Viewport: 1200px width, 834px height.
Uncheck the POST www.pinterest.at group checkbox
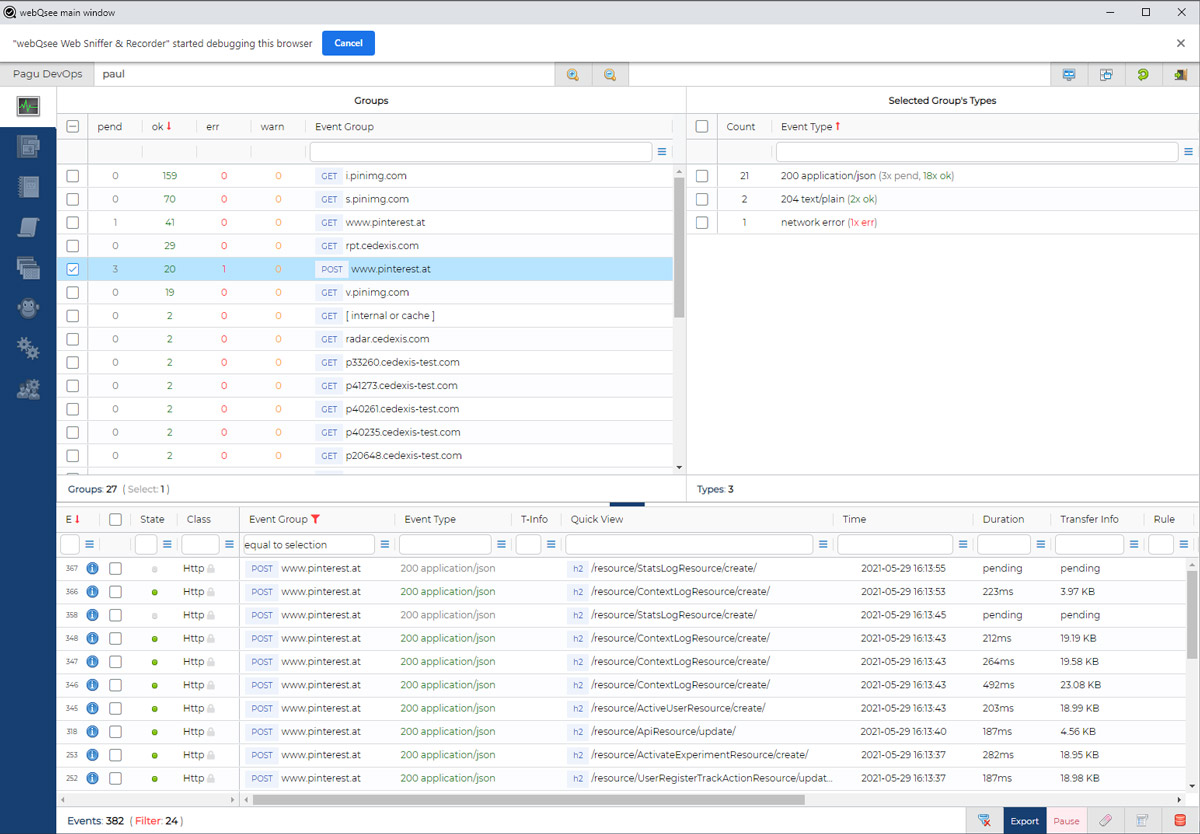coord(72,269)
